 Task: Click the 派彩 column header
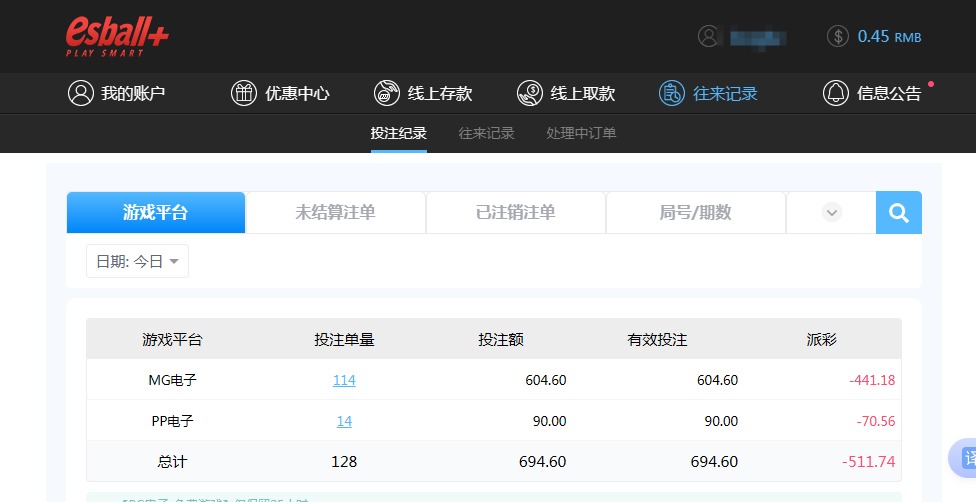(x=822, y=339)
